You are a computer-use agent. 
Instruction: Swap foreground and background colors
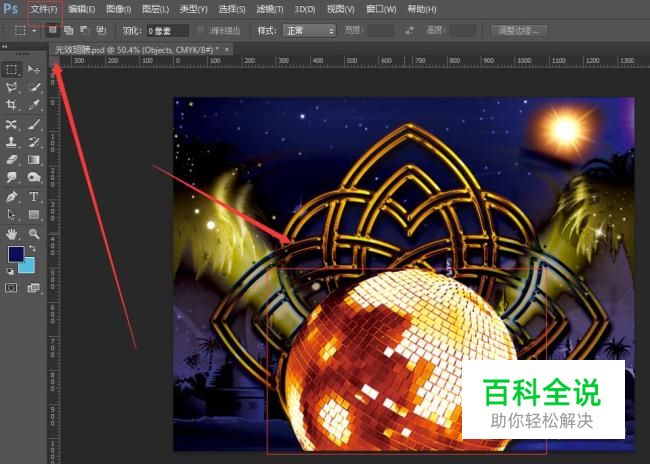[32, 249]
